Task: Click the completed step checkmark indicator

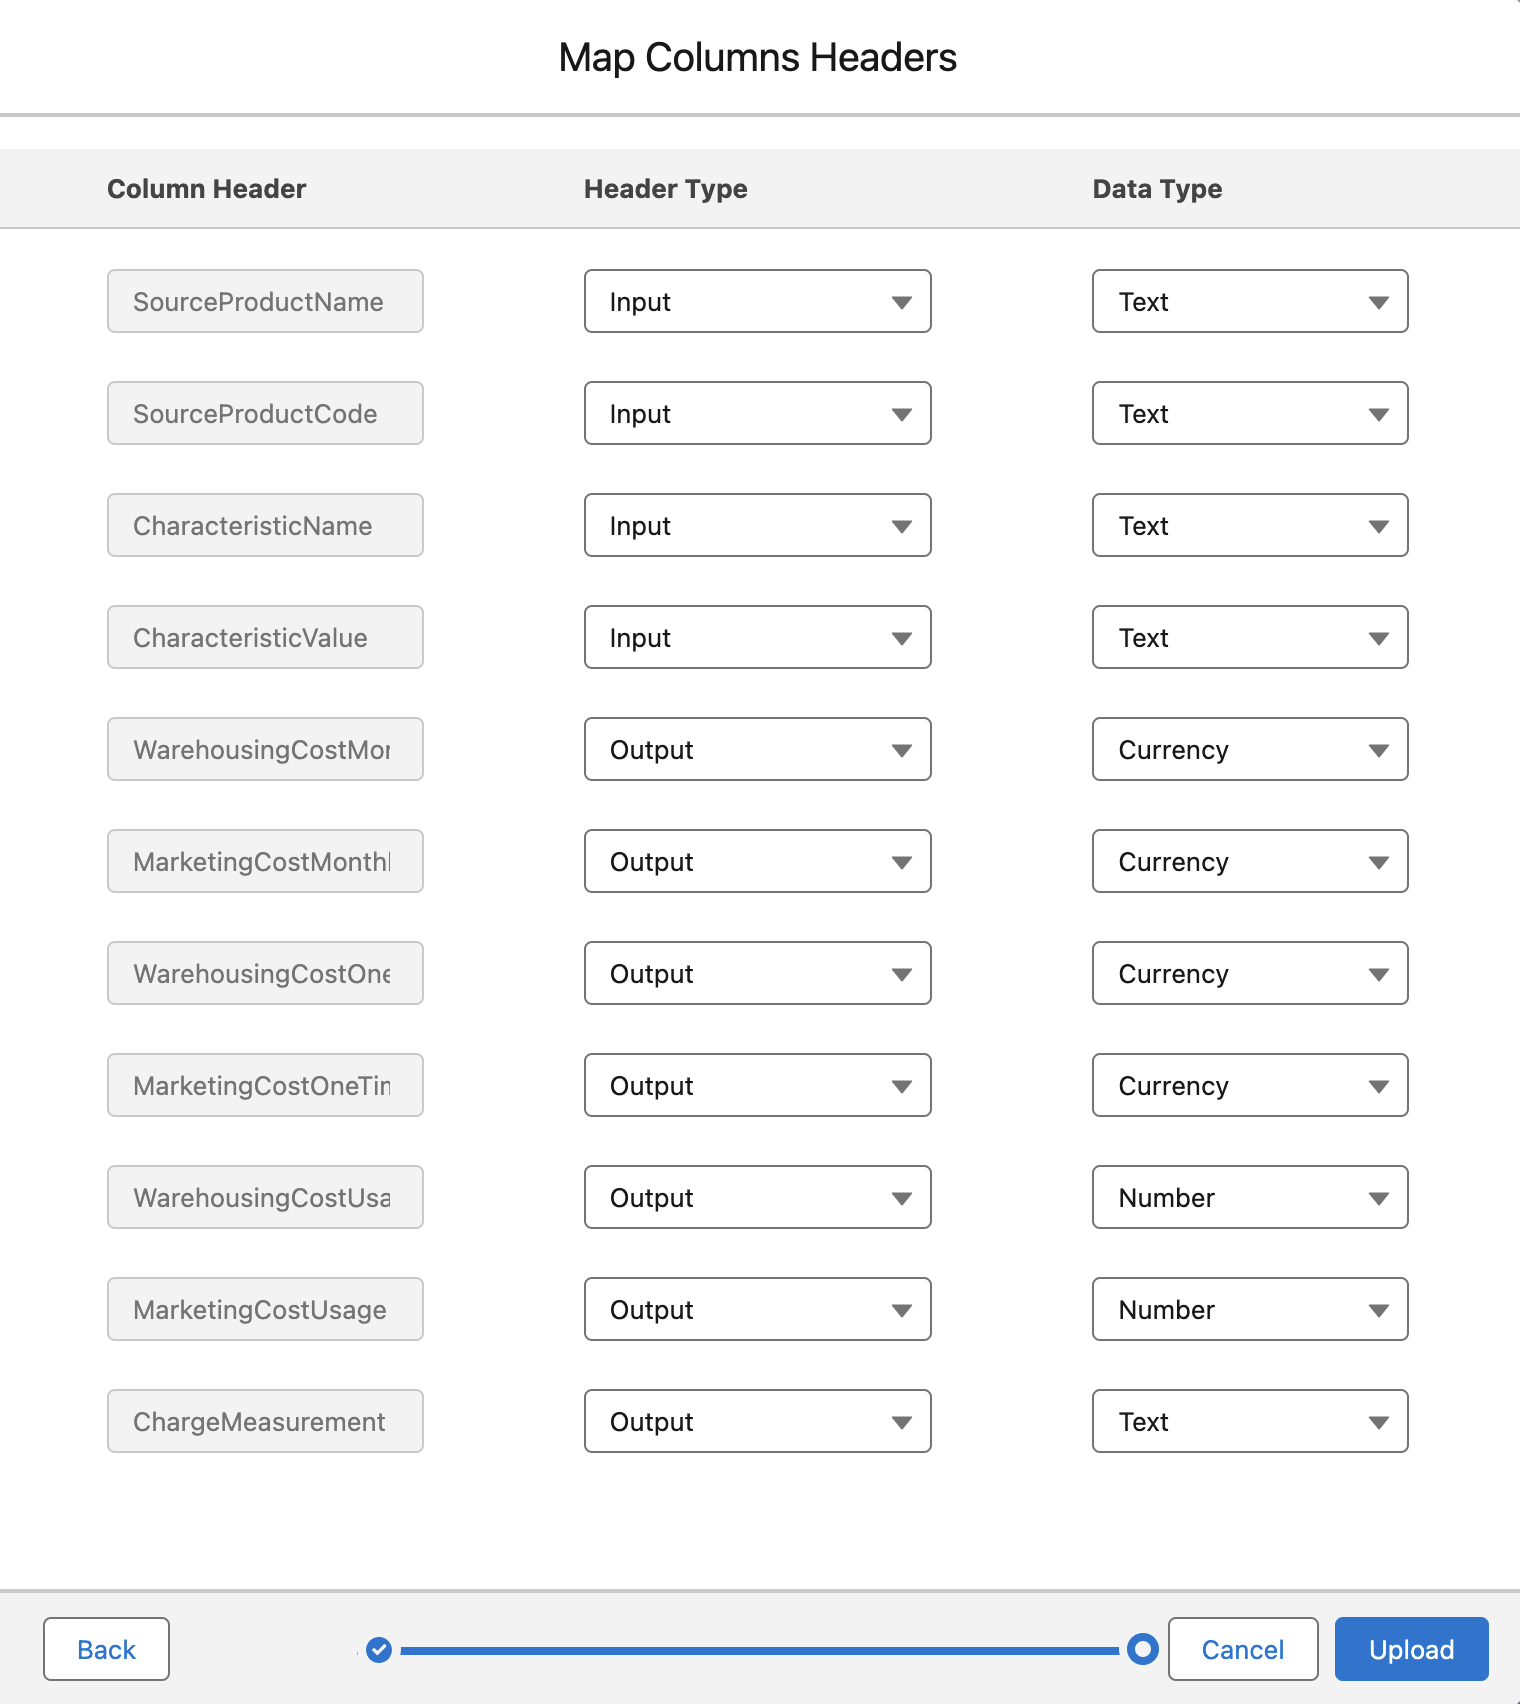Action: coord(379,1650)
